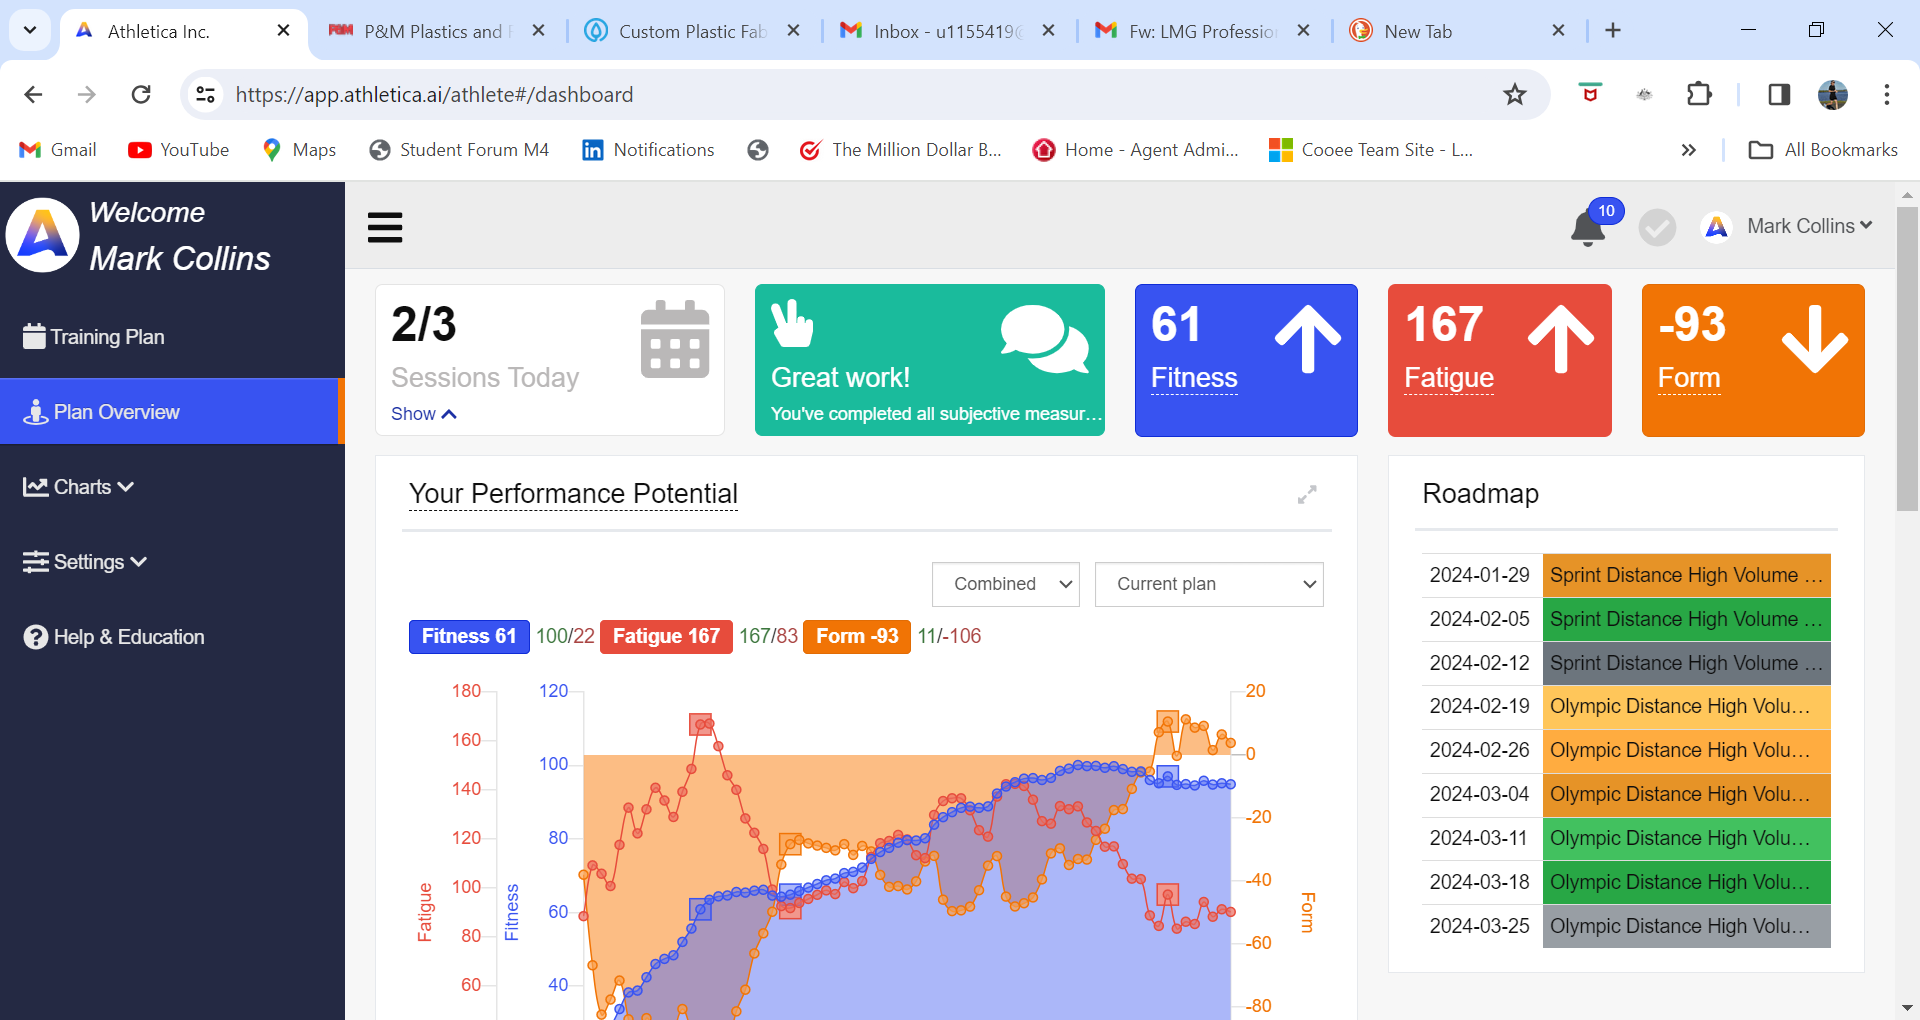Open Training Plan in the sidebar
Image resolution: width=1920 pixels, height=1020 pixels.
click(x=94, y=337)
